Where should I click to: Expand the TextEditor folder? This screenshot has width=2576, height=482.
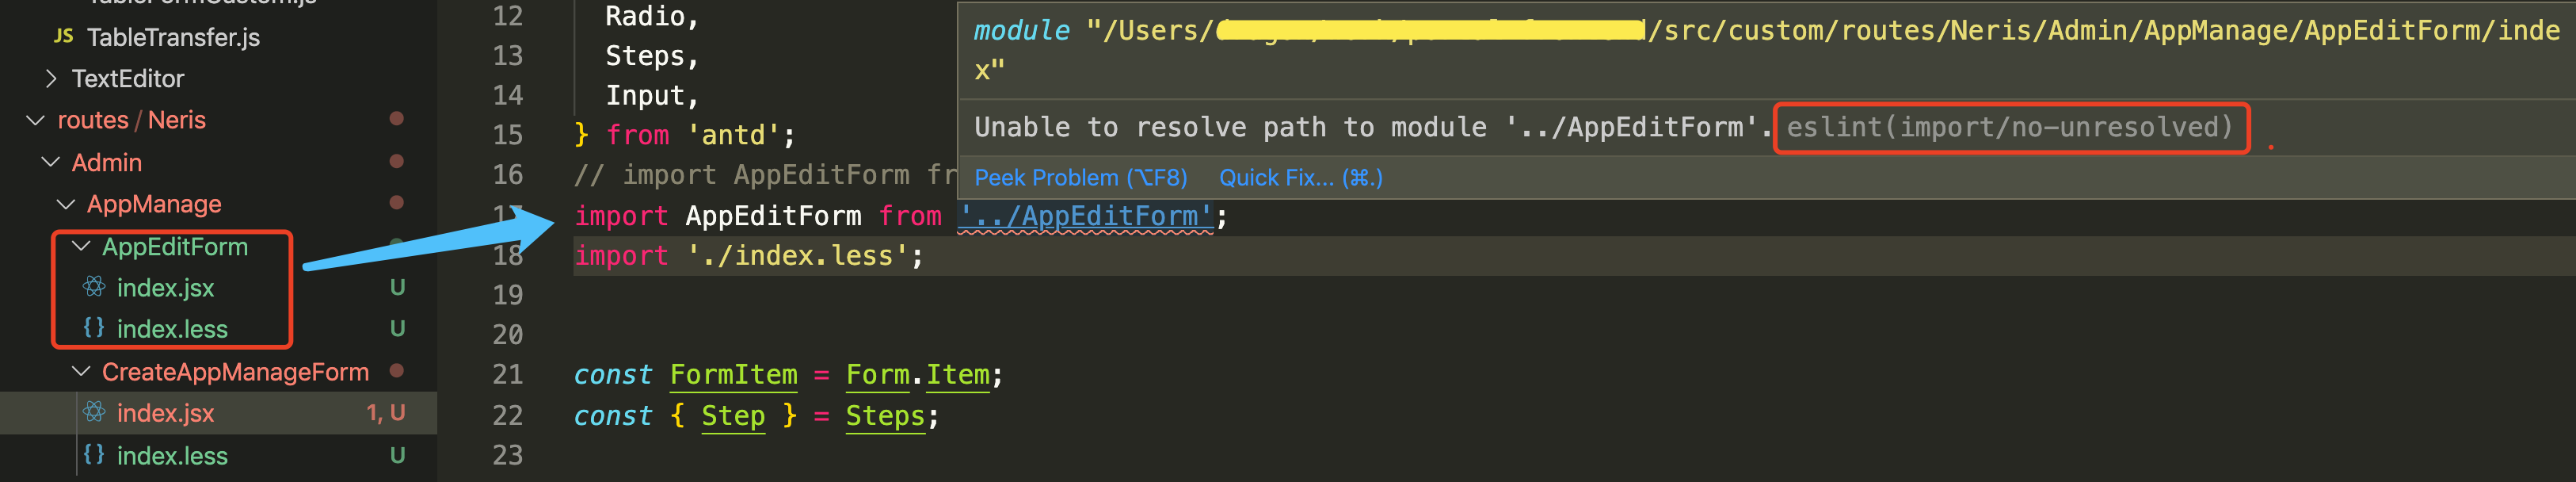(x=51, y=78)
